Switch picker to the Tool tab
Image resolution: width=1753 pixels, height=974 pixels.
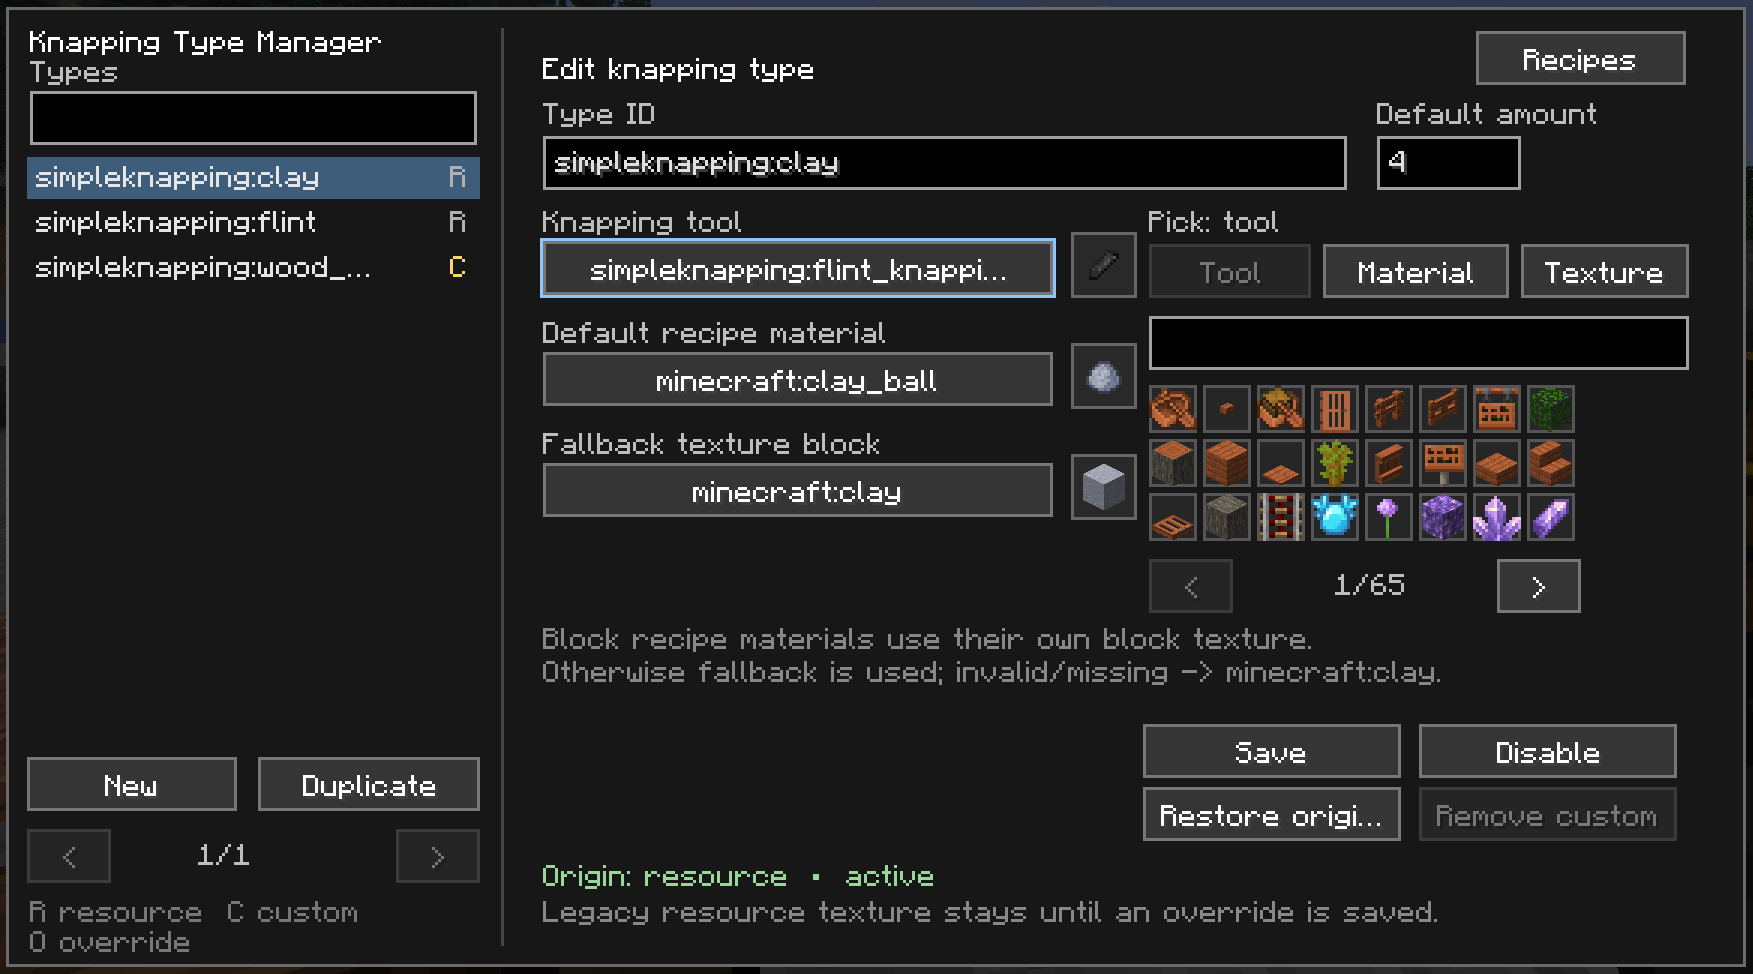click(x=1230, y=271)
